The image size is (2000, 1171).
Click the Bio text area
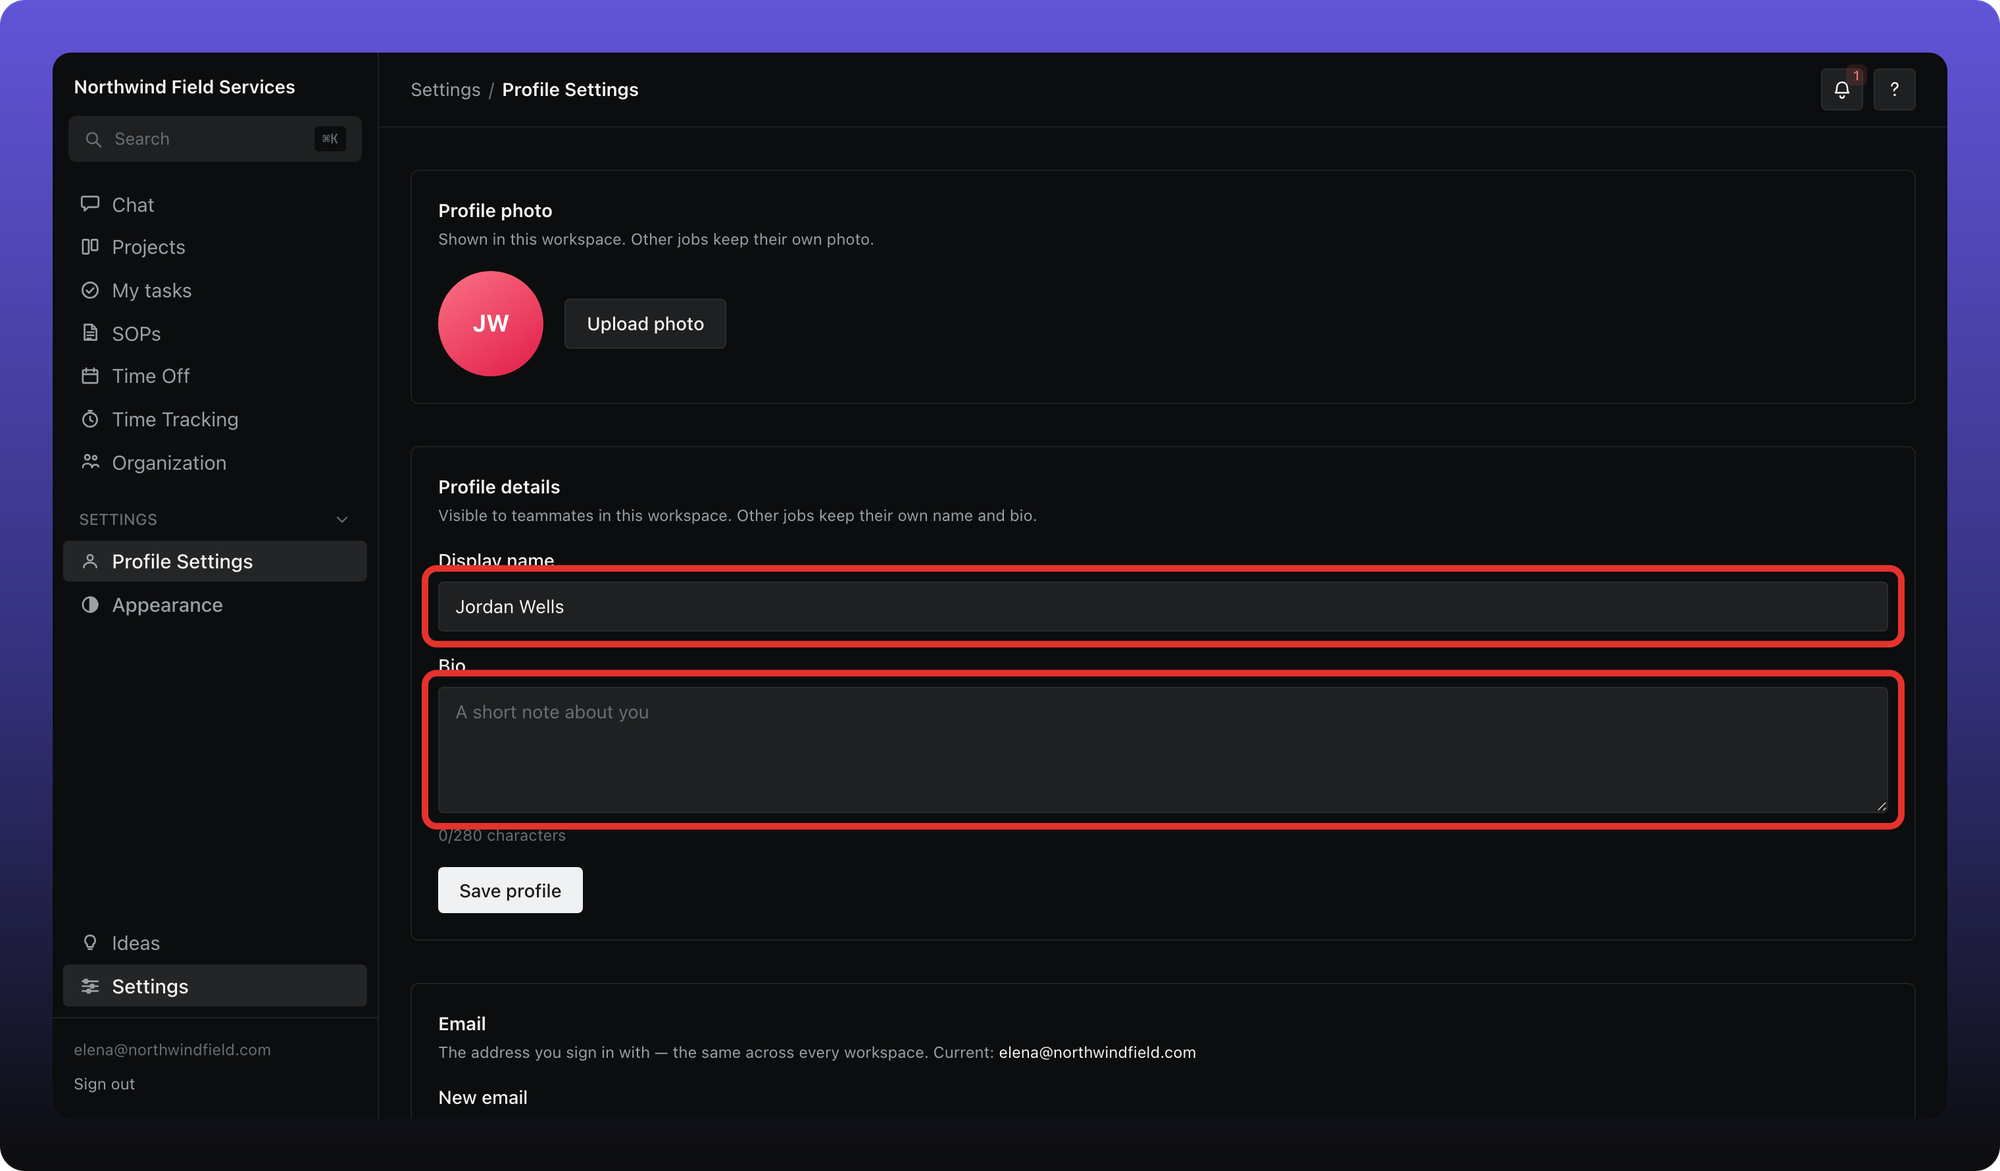pos(1163,750)
